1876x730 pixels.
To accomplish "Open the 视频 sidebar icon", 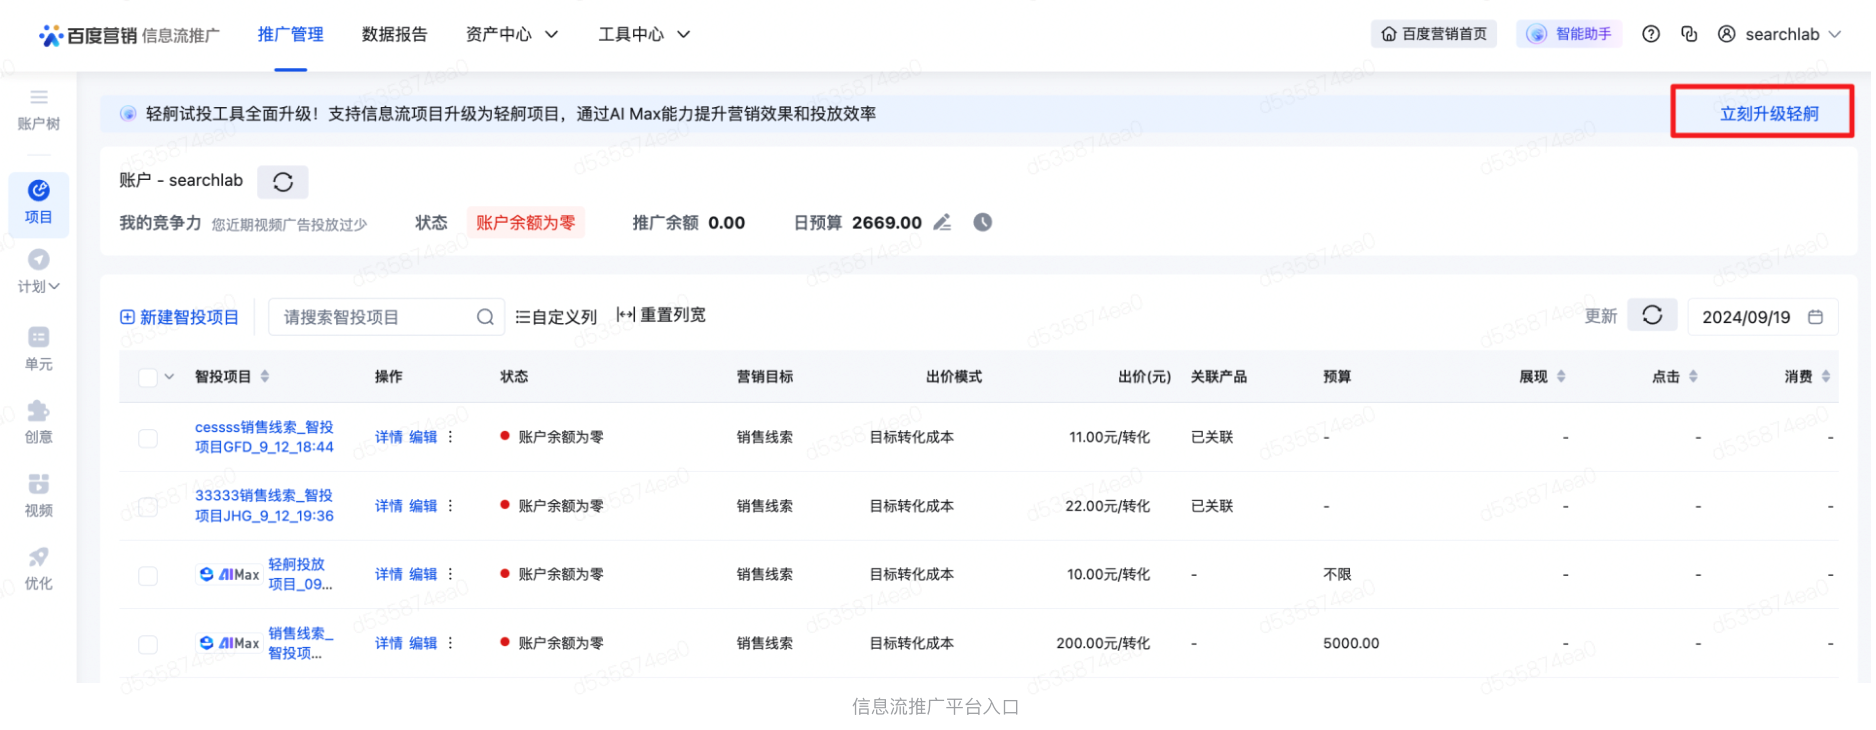I will click(39, 484).
